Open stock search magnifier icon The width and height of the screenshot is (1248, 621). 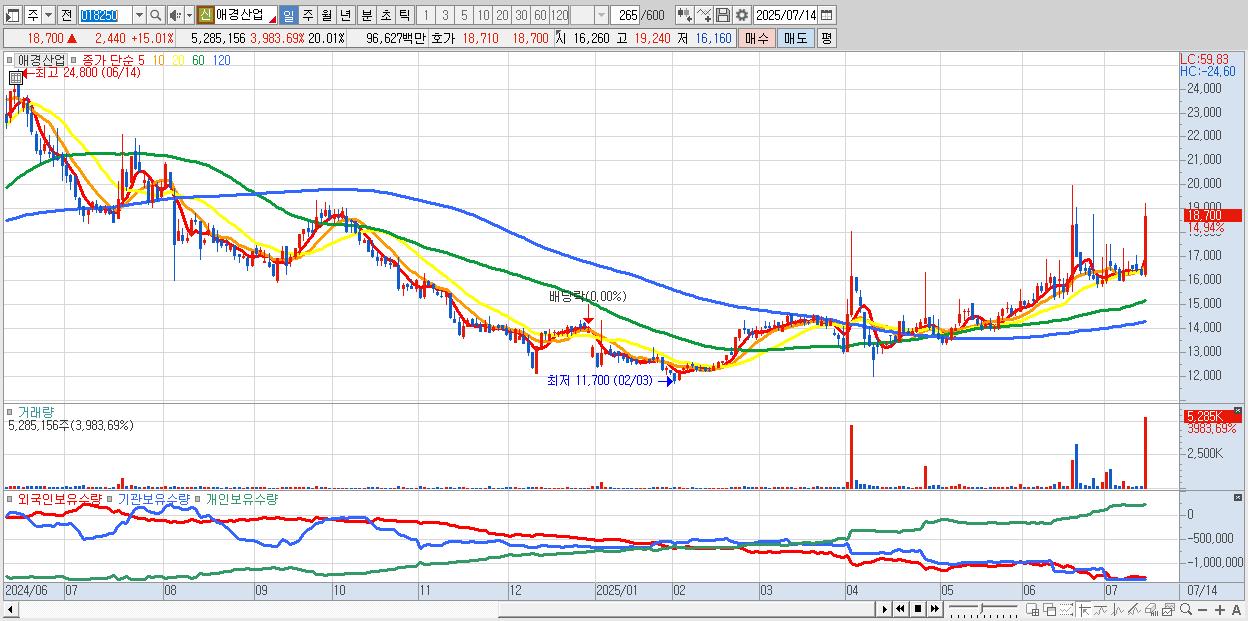pyautogui.click(x=155, y=15)
